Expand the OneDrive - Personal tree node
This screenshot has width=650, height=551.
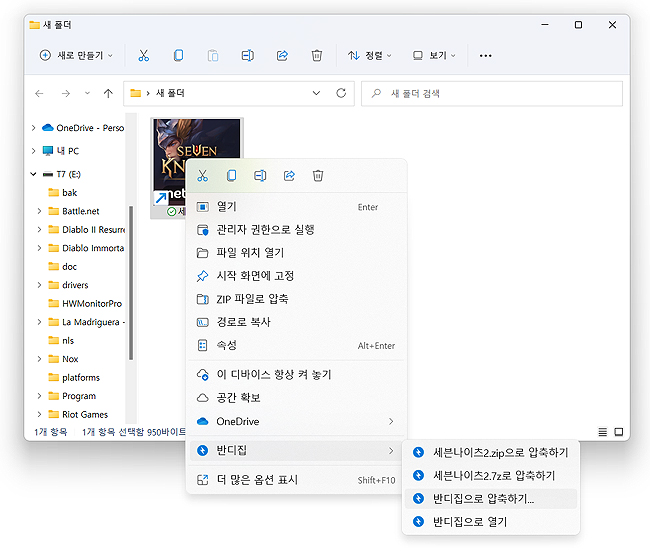[34, 128]
